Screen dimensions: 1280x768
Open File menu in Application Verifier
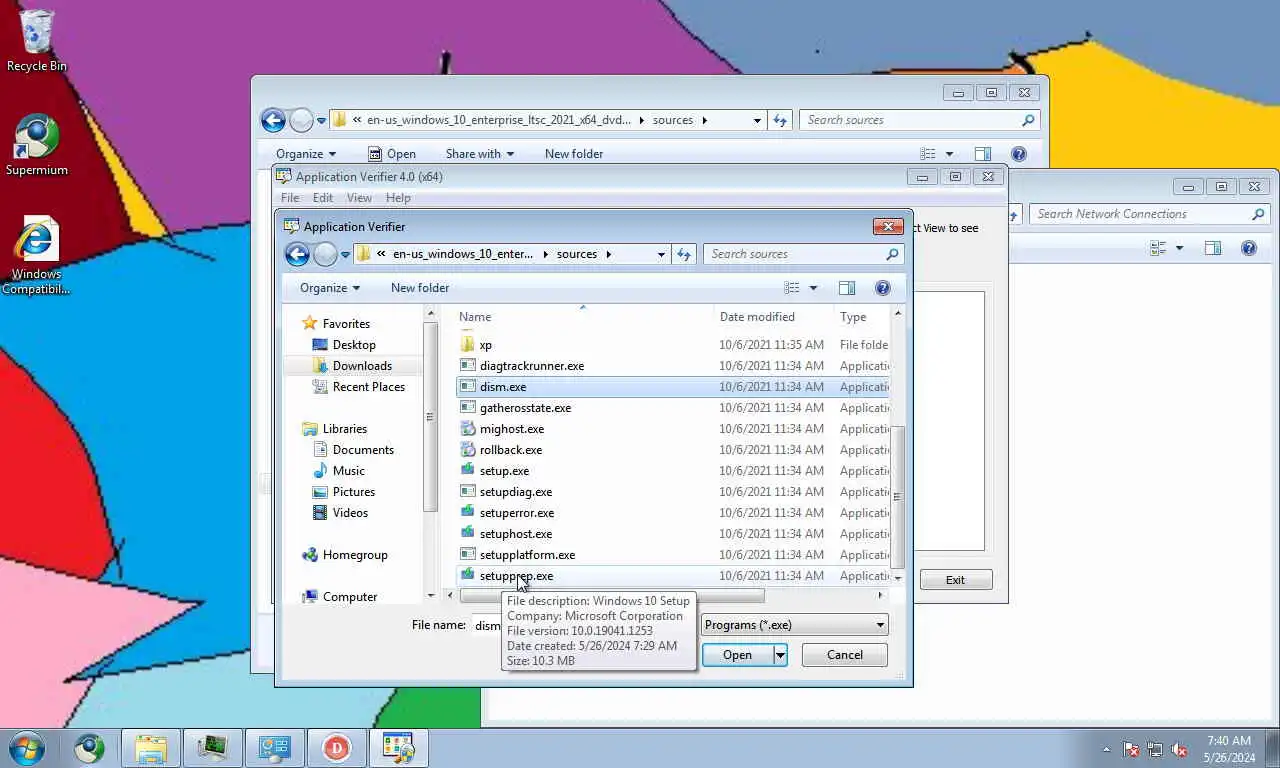[289, 198]
